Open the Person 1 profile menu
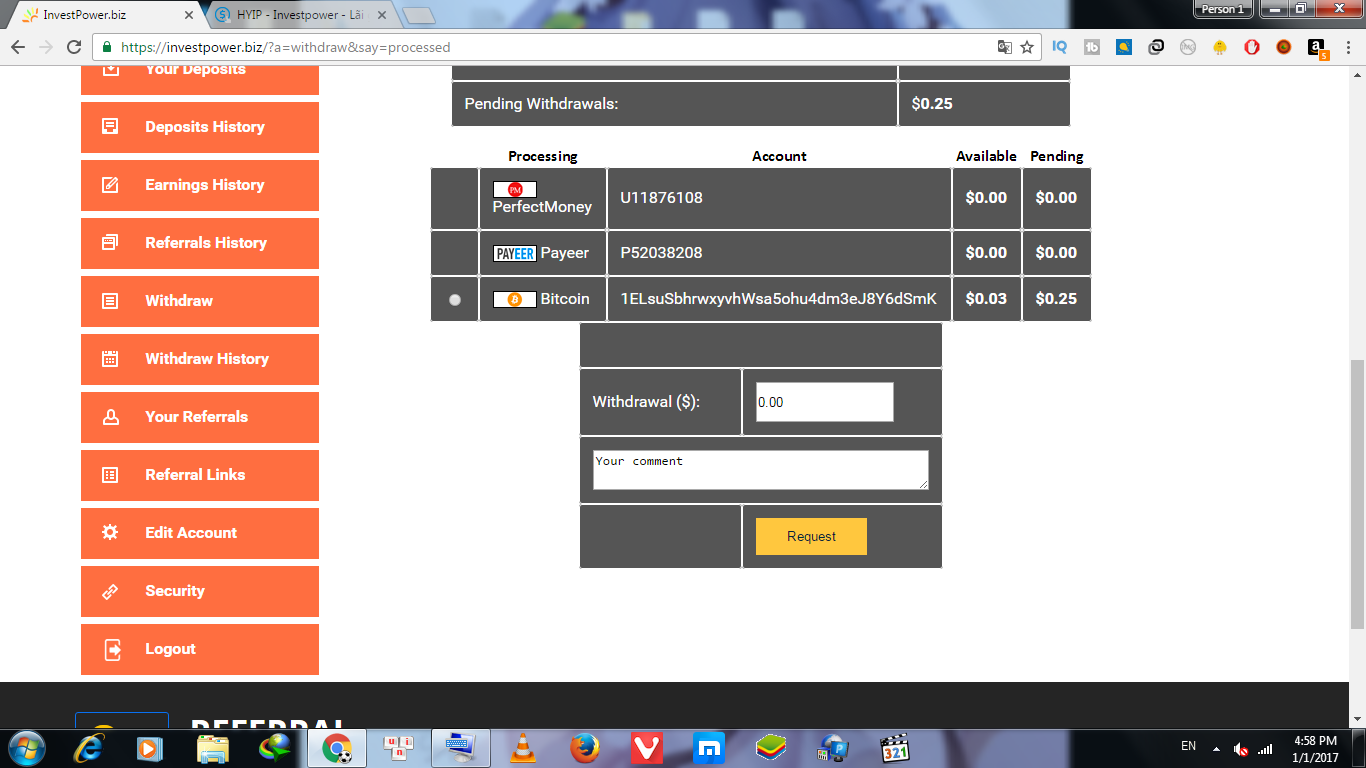 1223,9
